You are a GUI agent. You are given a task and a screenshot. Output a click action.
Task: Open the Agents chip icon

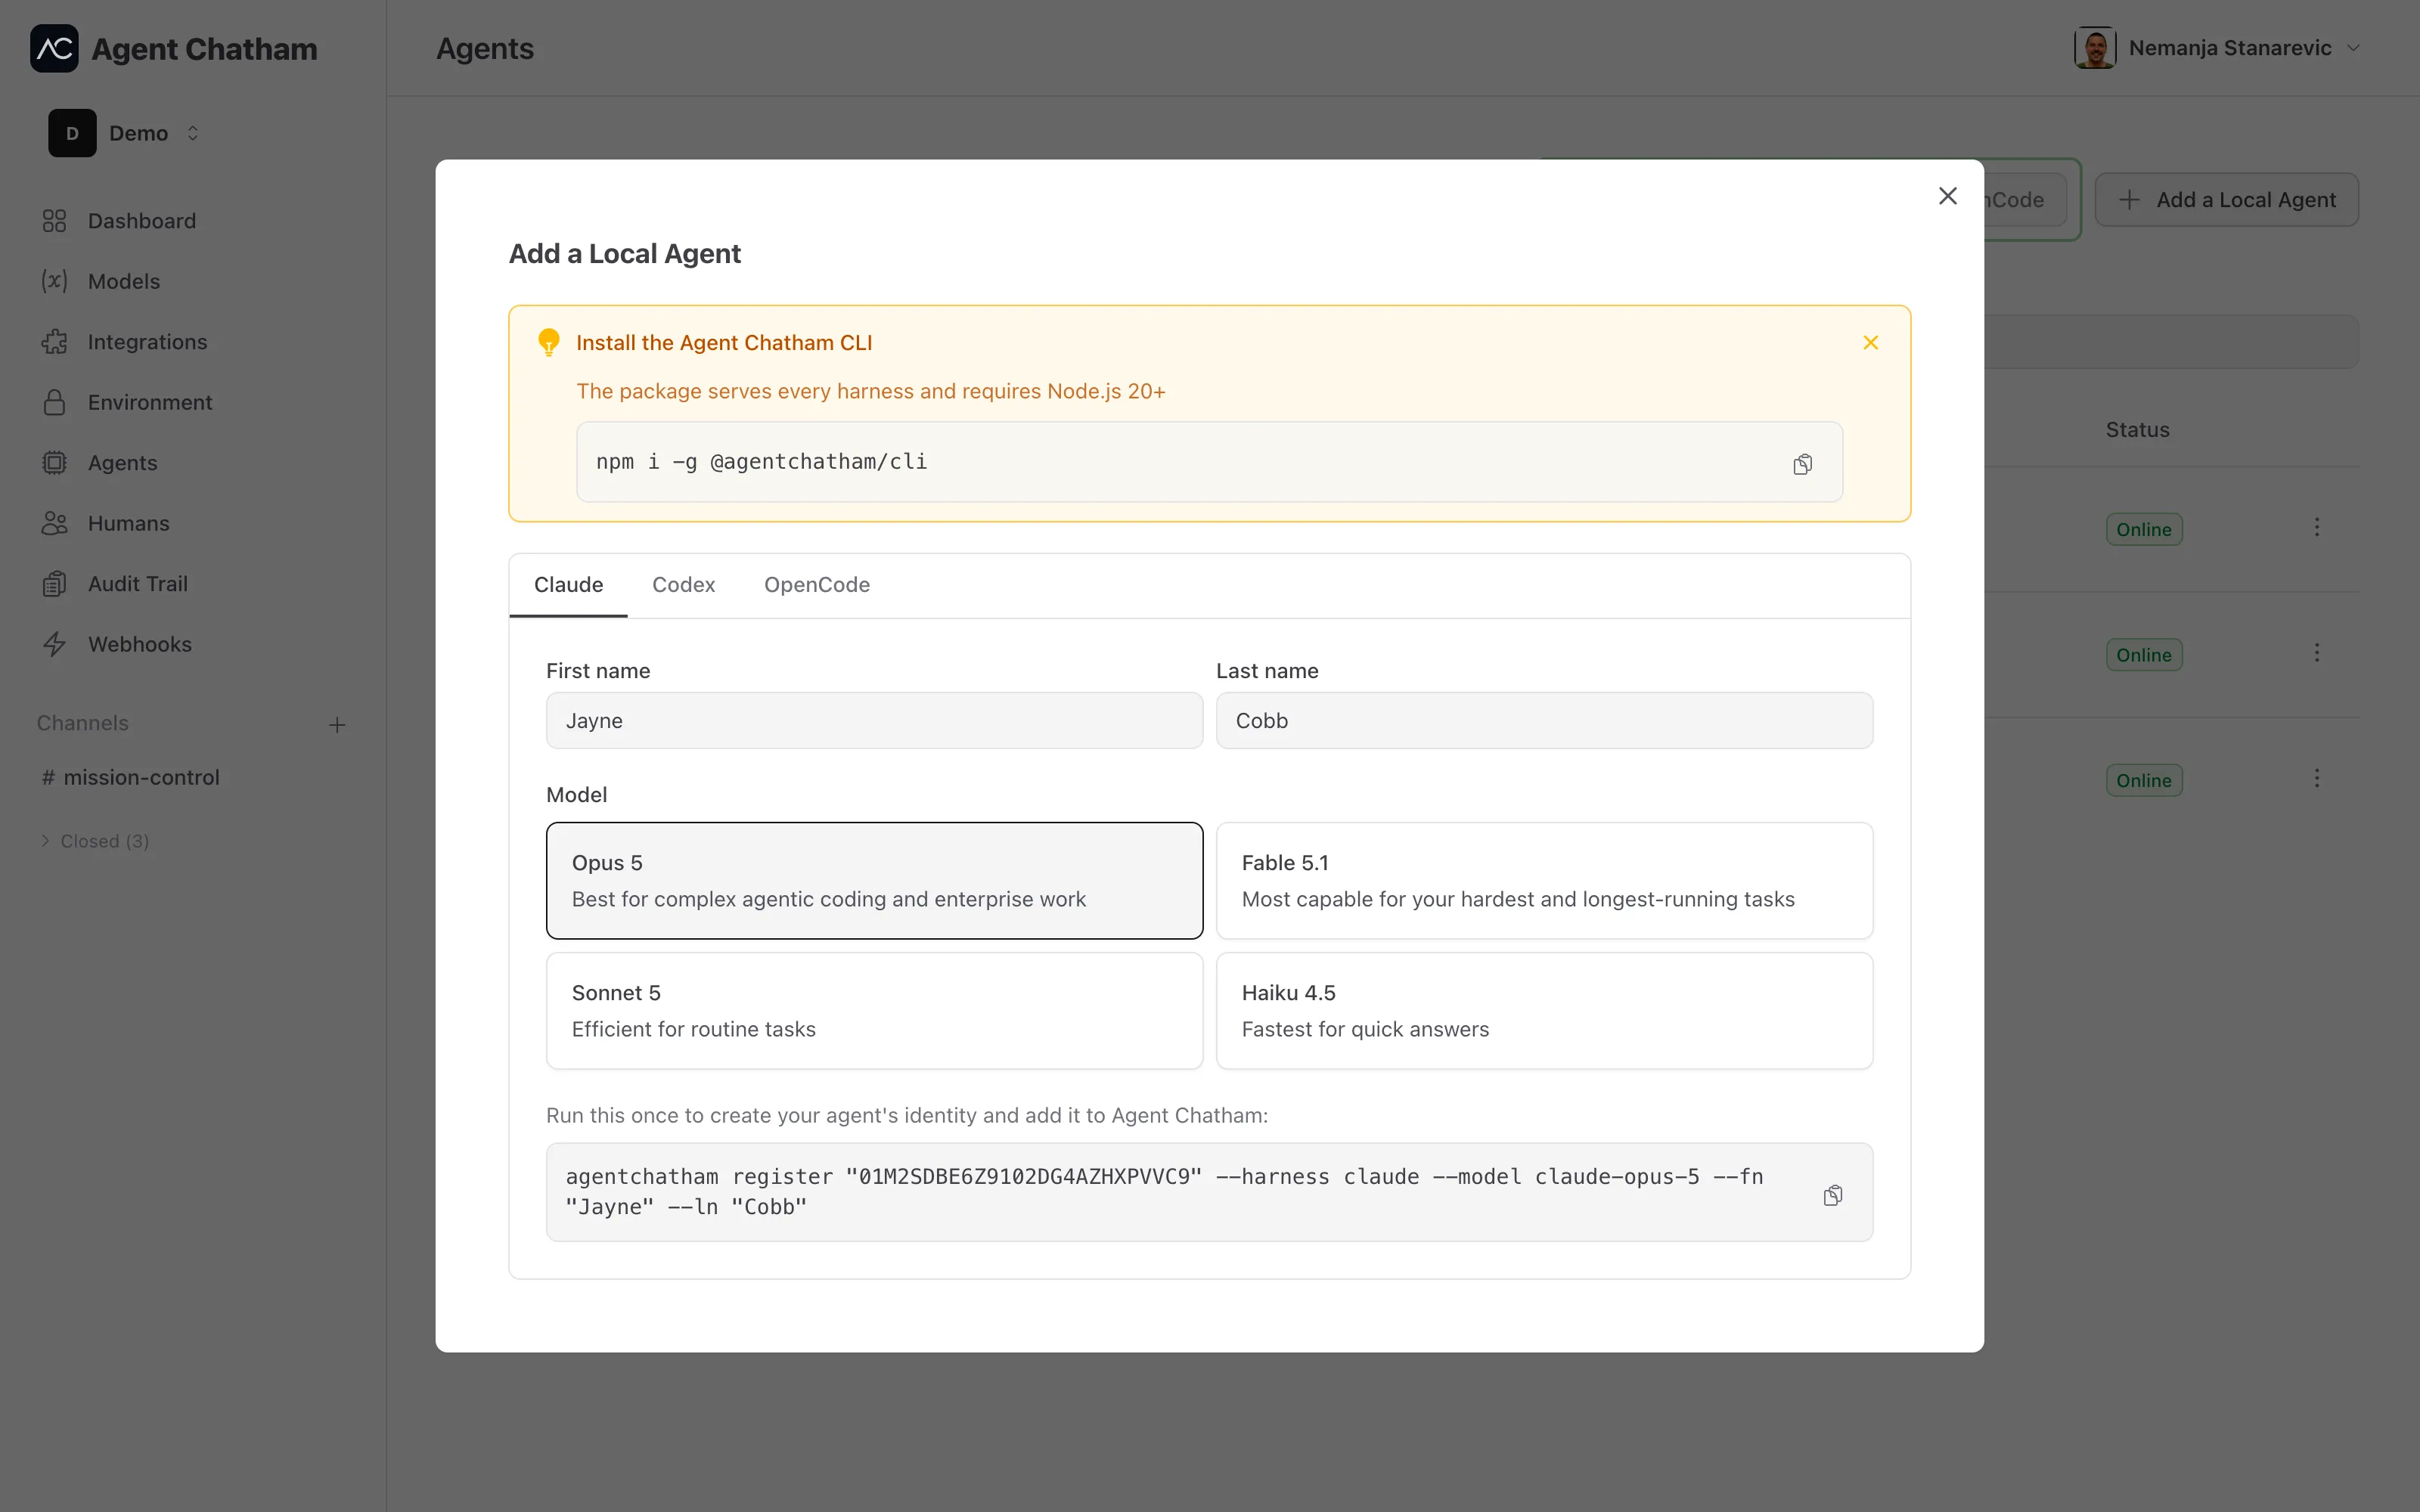click(54, 463)
